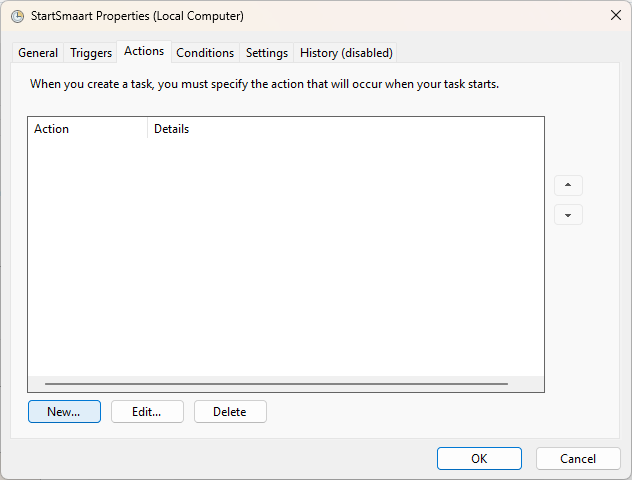Click the horizontal scrollbar of actions list
632x480 pixels.
(x=276, y=384)
